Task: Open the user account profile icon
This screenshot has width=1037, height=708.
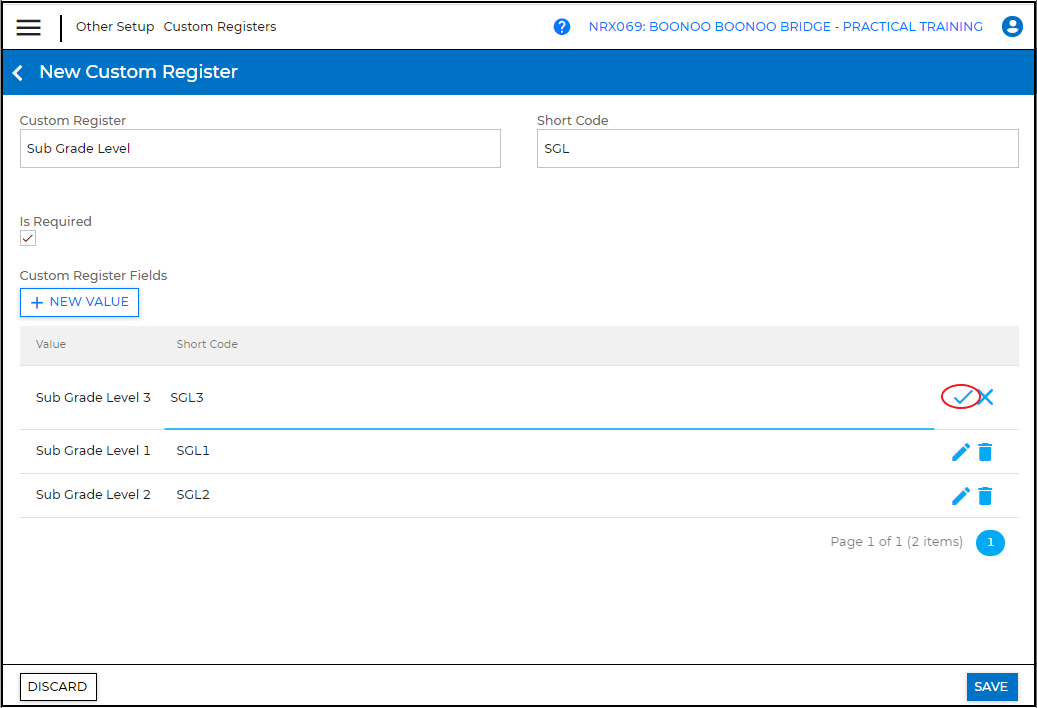Action: point(1012,27)
